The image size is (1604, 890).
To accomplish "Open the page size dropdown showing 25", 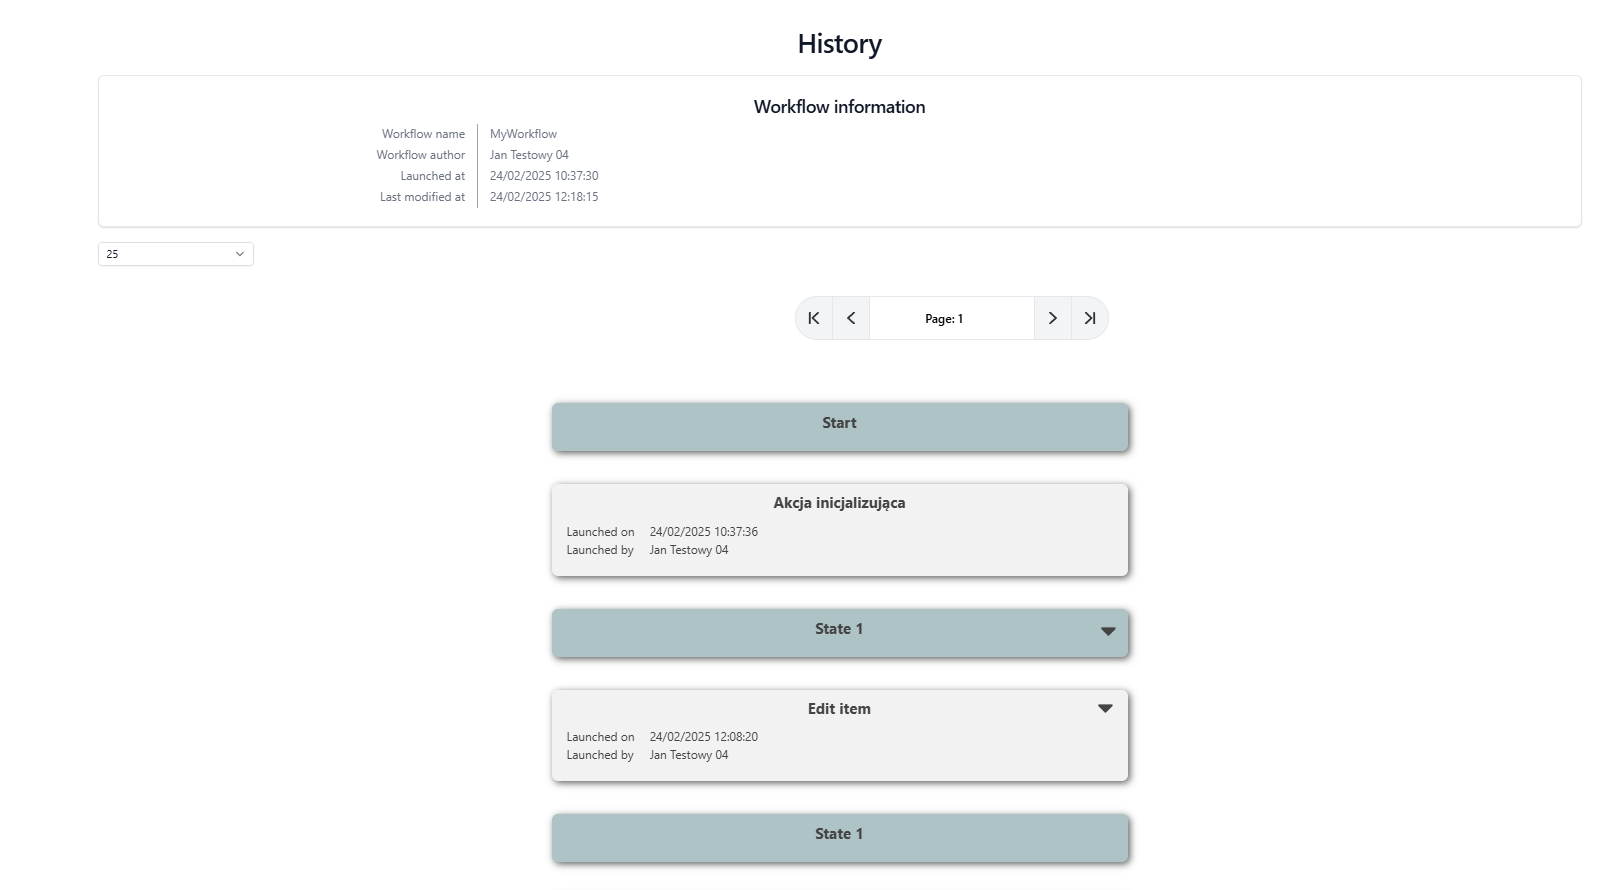I will 175,254.
